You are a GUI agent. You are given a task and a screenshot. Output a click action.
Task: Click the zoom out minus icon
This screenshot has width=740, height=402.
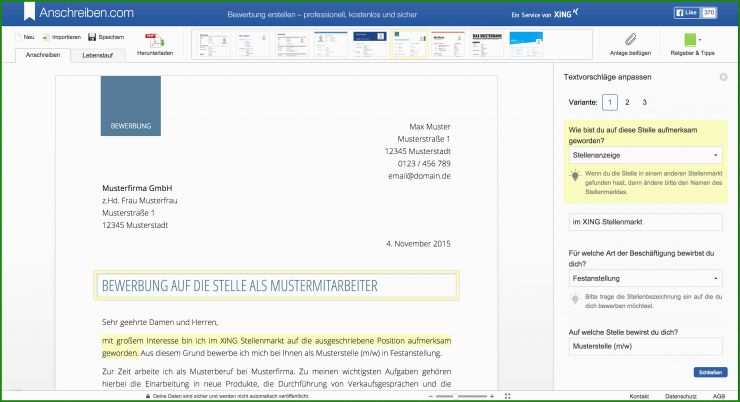click(430, 396)
